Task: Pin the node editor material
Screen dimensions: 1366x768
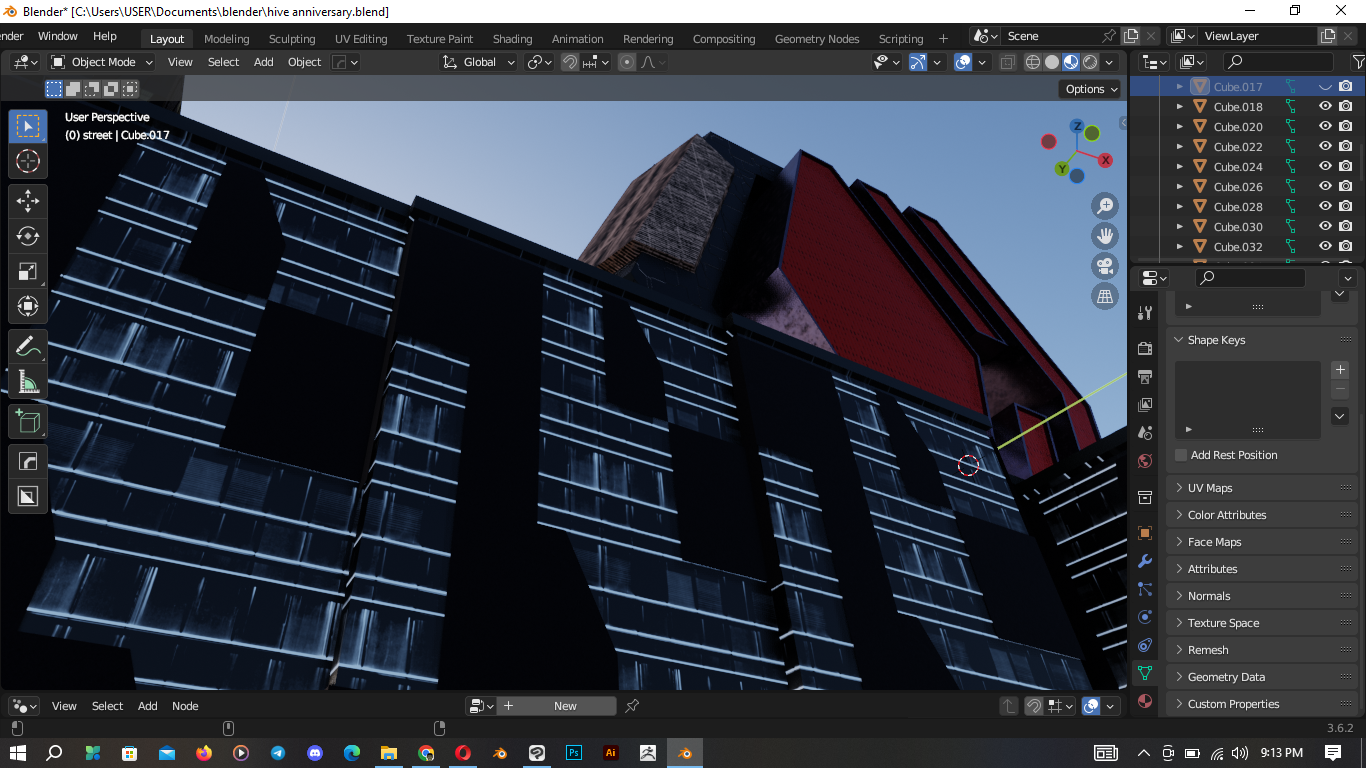Action: [x=632, y=706]
